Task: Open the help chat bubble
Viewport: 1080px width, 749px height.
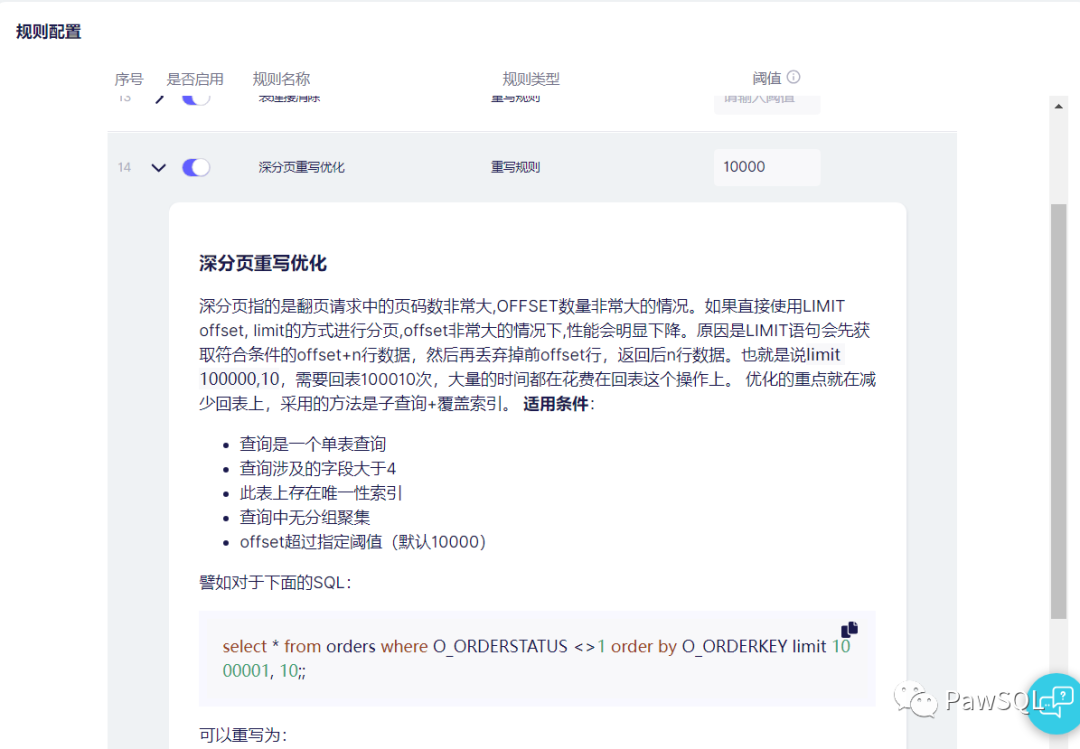Action: 1054,702
